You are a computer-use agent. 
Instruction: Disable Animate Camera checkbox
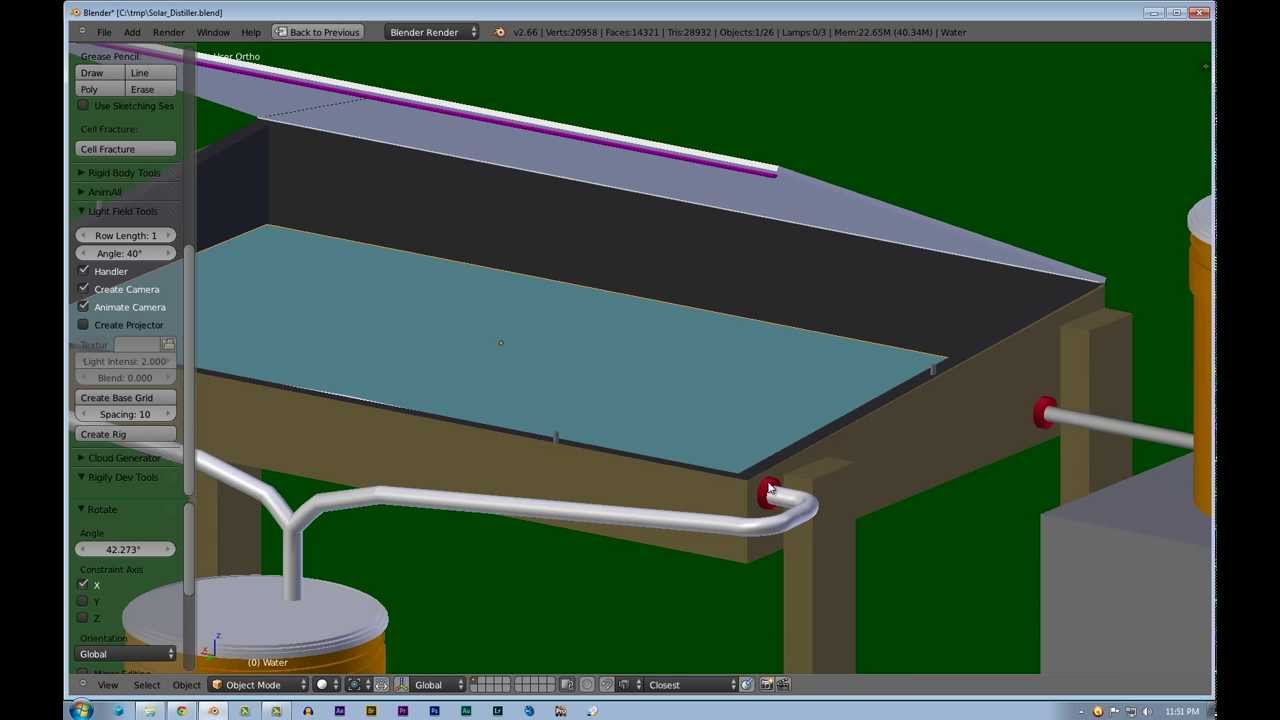[x=84, y=307]
